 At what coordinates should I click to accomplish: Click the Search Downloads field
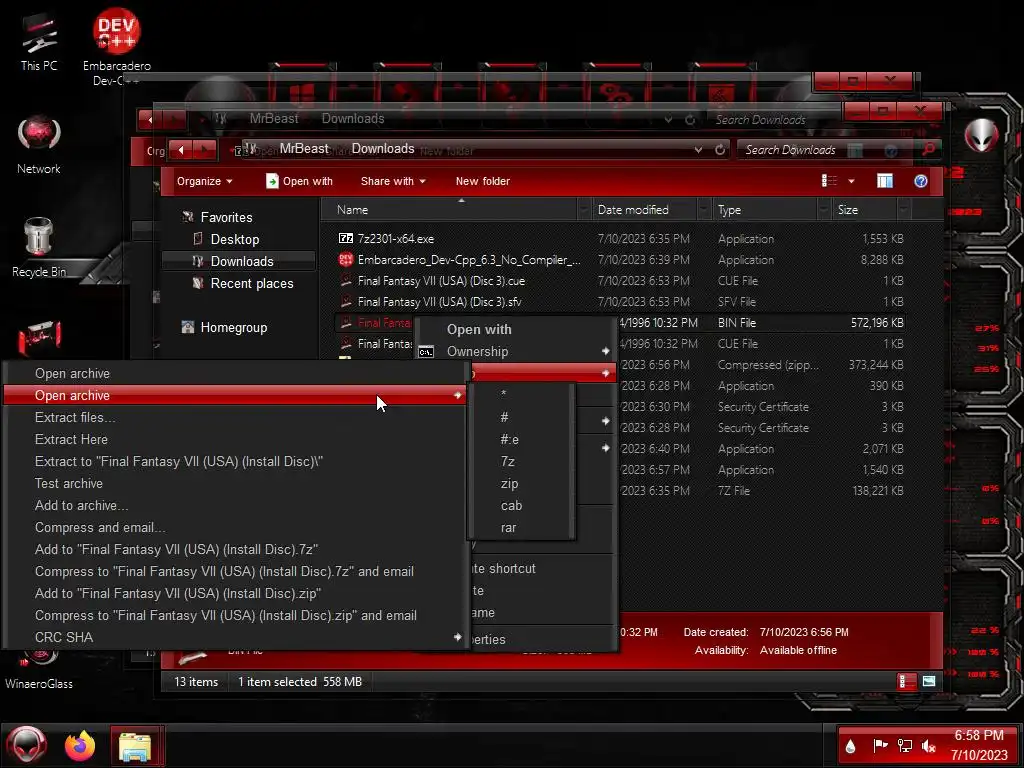[827, 150]
